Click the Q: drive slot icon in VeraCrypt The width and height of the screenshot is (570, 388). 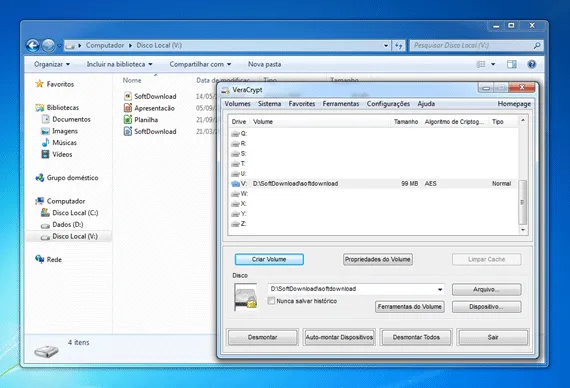coord(235,134)
